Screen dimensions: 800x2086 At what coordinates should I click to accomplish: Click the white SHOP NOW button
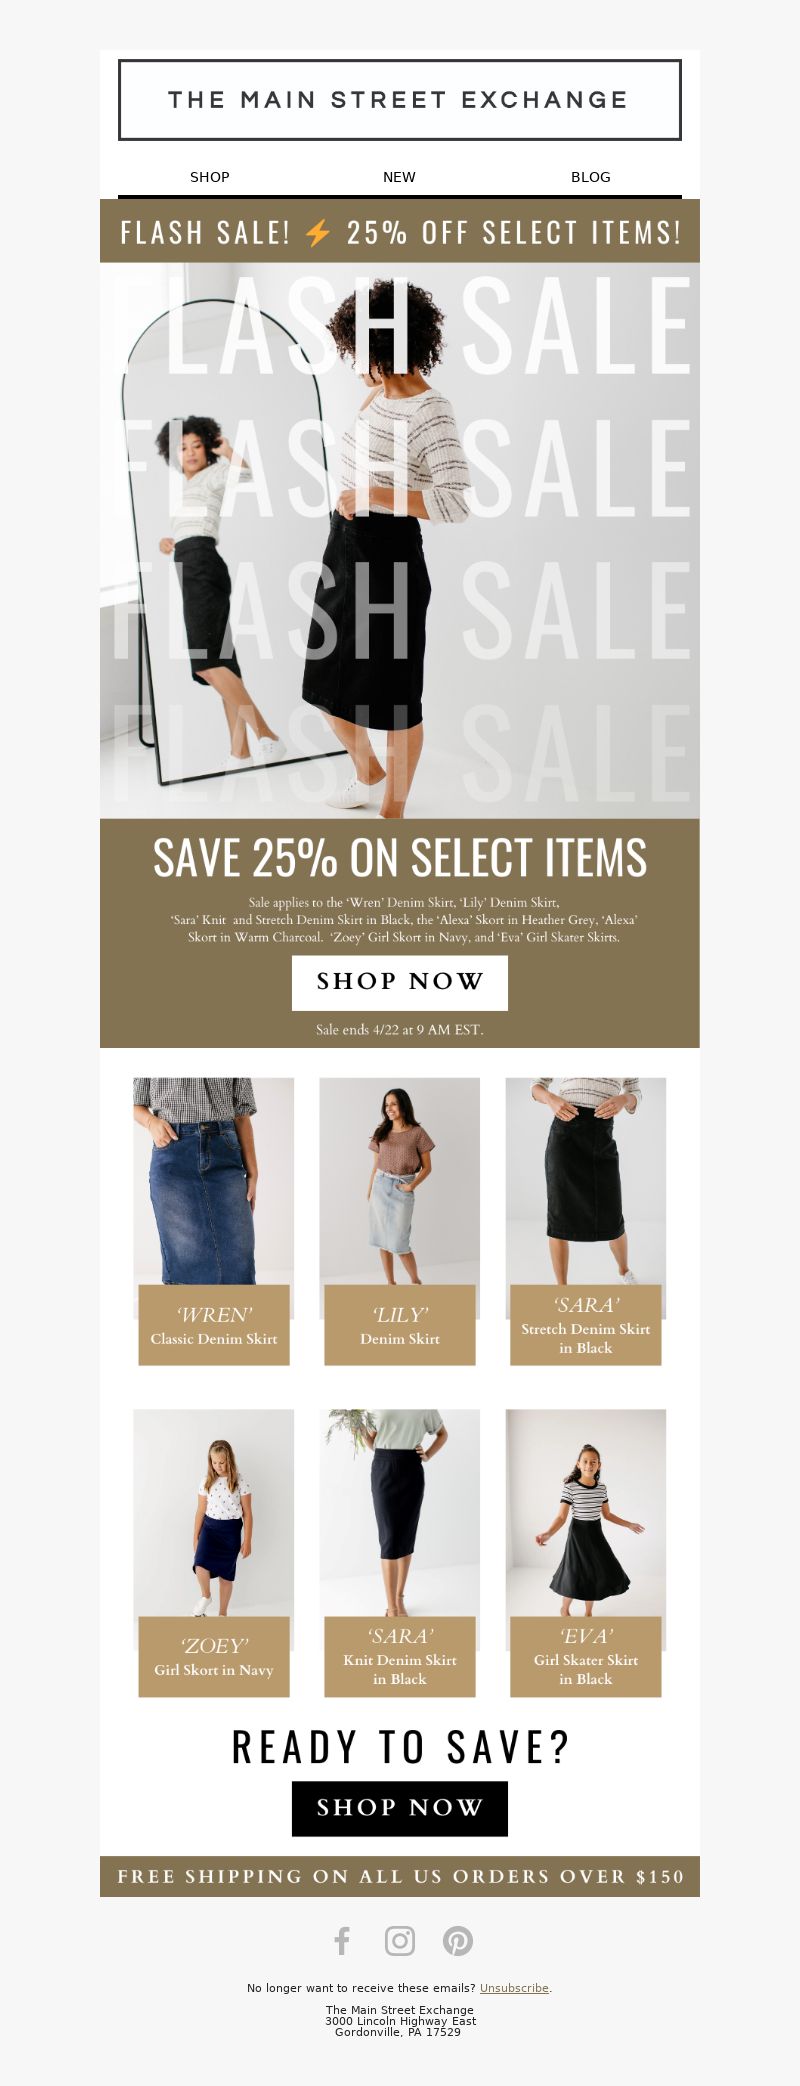[400, 982]
